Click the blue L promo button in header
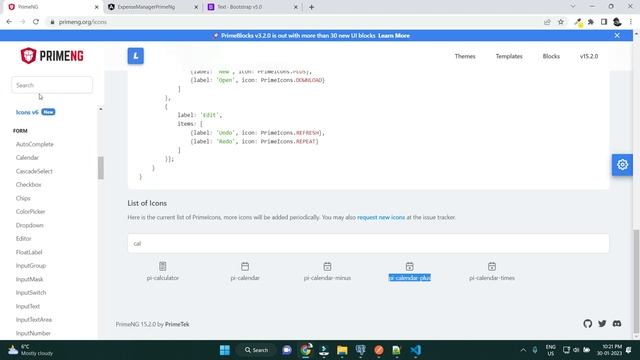Viewport: 640px width, 360px height. (136, 56)
